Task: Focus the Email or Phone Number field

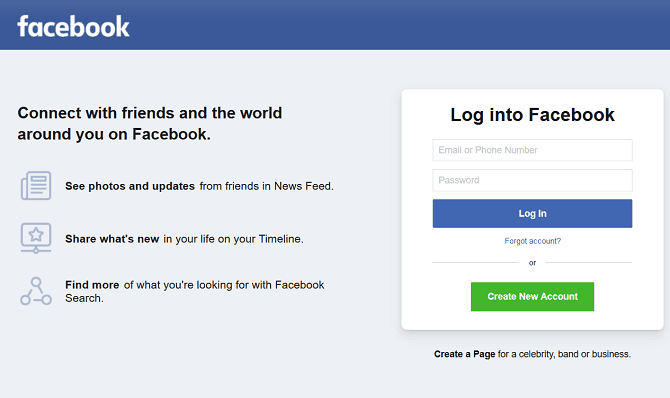Action: coord(532,150)
